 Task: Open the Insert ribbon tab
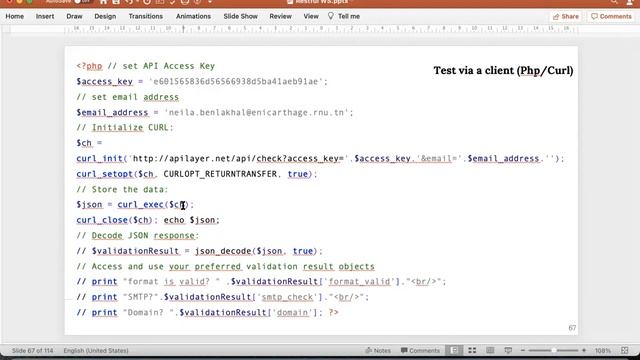(45, 16)
